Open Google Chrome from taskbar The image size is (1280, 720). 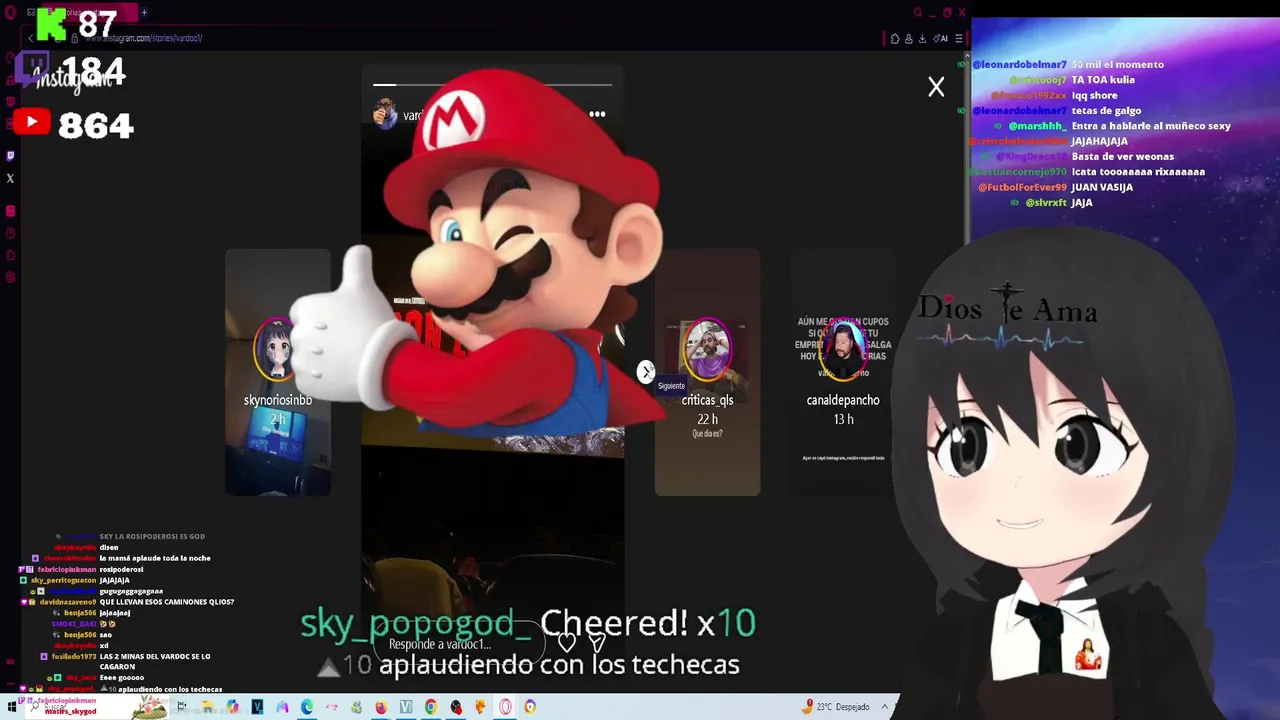point(431,707)
